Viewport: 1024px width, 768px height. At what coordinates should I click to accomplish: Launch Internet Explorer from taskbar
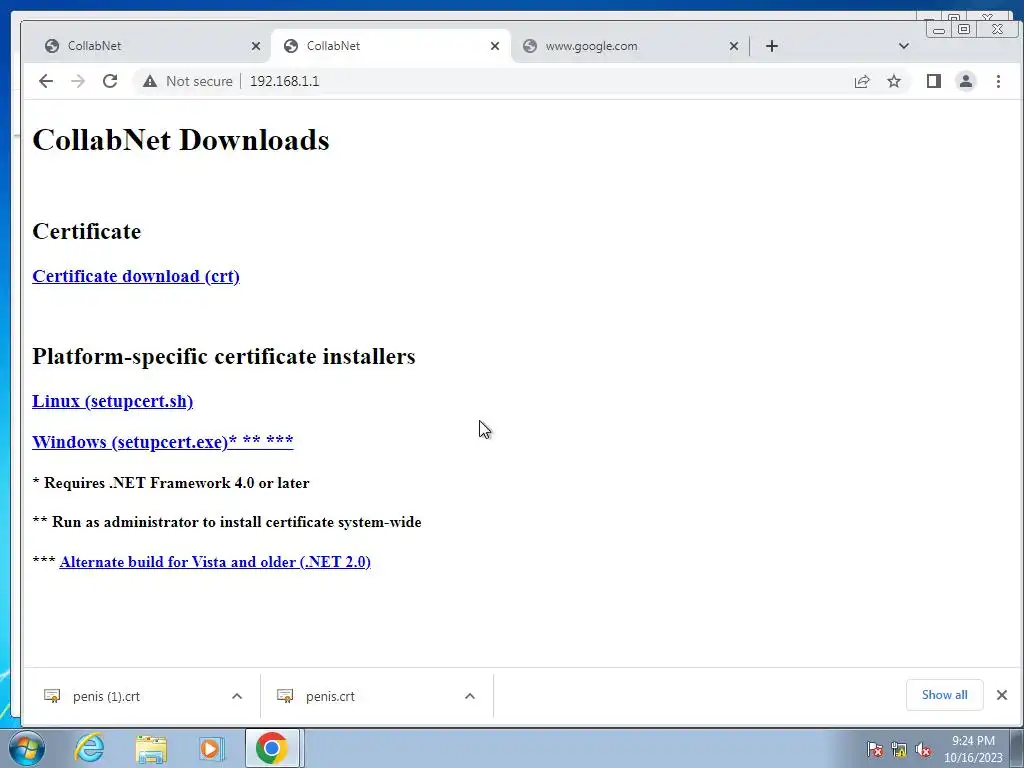pyautogui.click(x=89, y=748)
